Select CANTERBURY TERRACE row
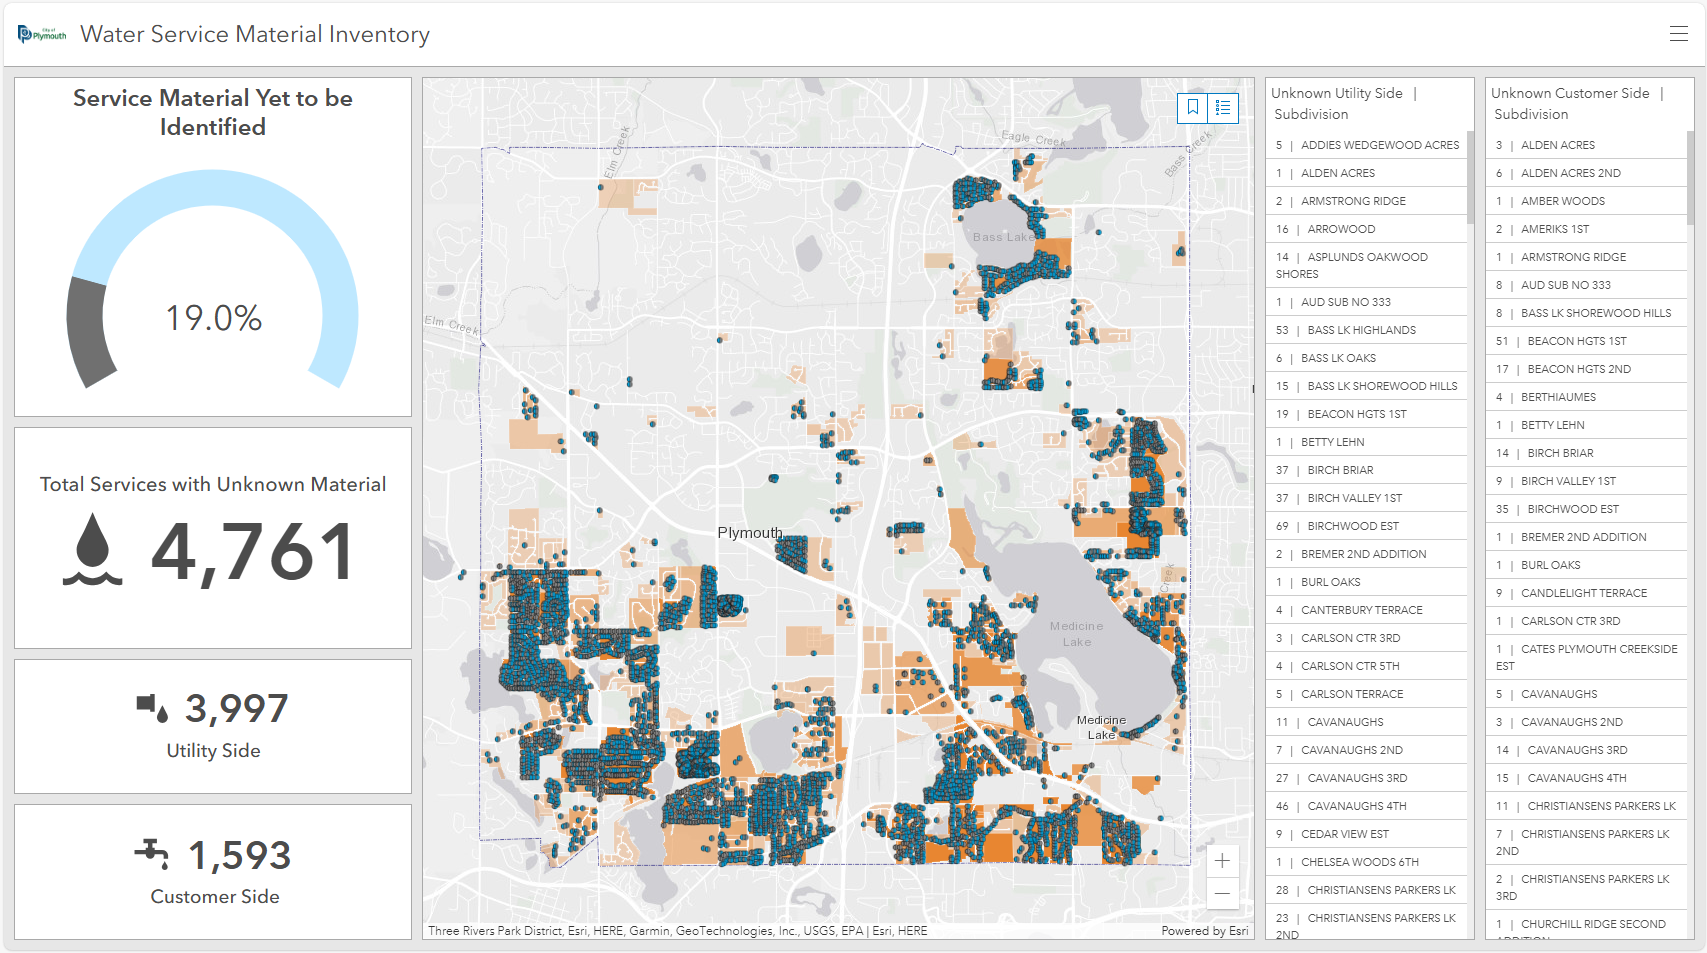 click(1366, 610)
